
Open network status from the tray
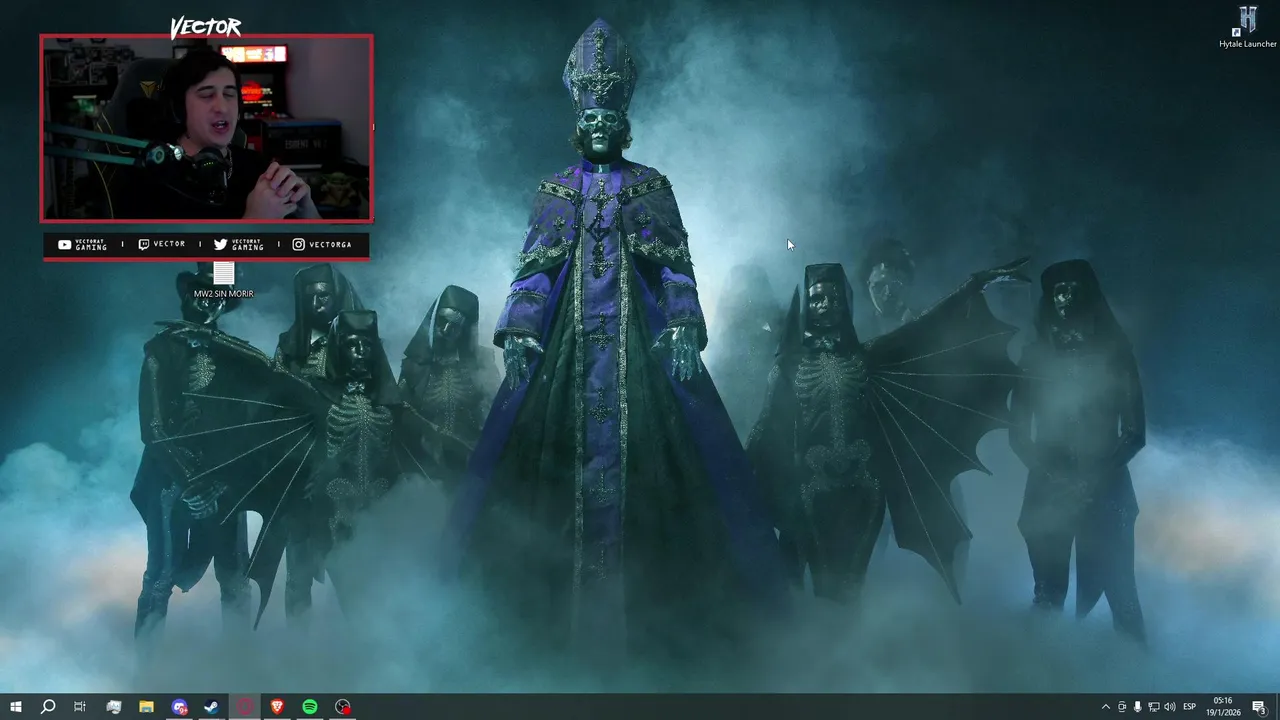[1154, 707]
